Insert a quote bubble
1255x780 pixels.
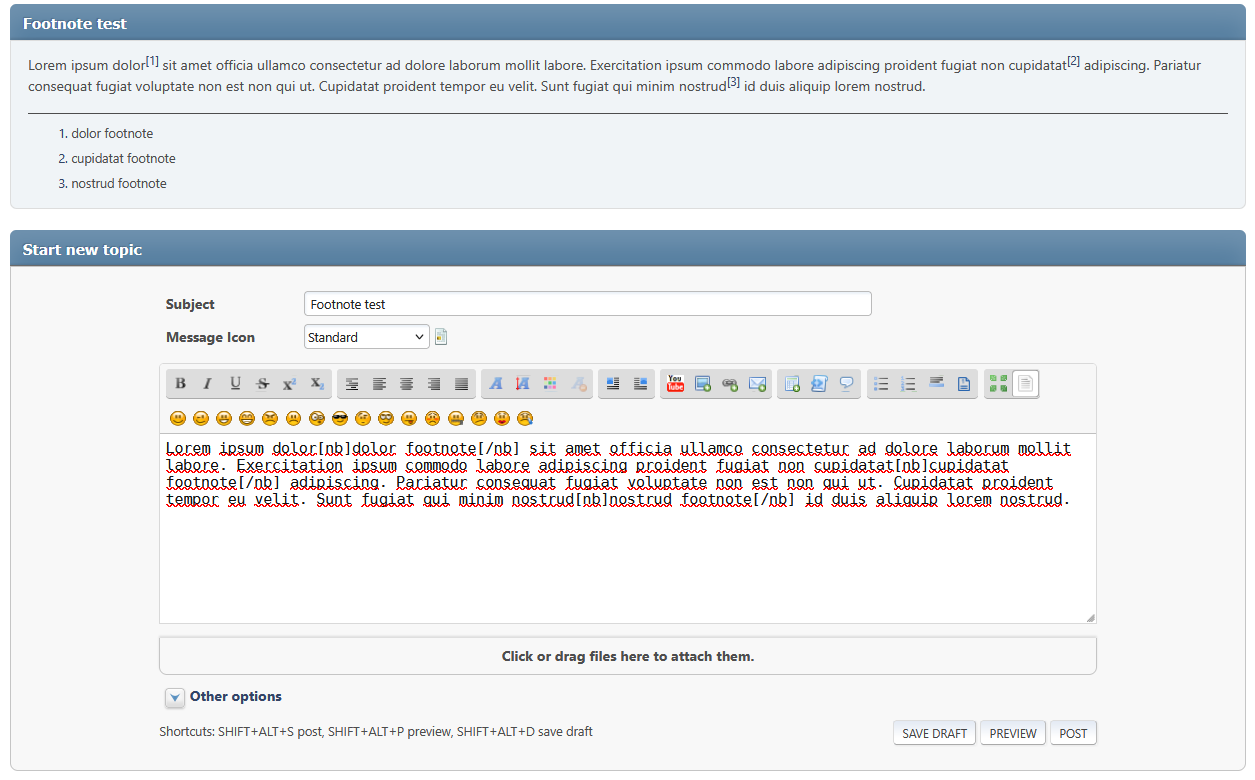coord(847,384)
